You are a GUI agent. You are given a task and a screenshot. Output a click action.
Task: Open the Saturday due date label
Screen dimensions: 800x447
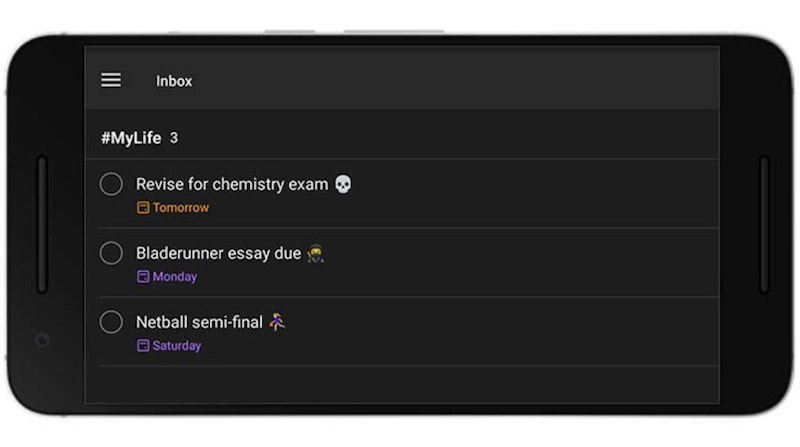click(x=177, y=345)
